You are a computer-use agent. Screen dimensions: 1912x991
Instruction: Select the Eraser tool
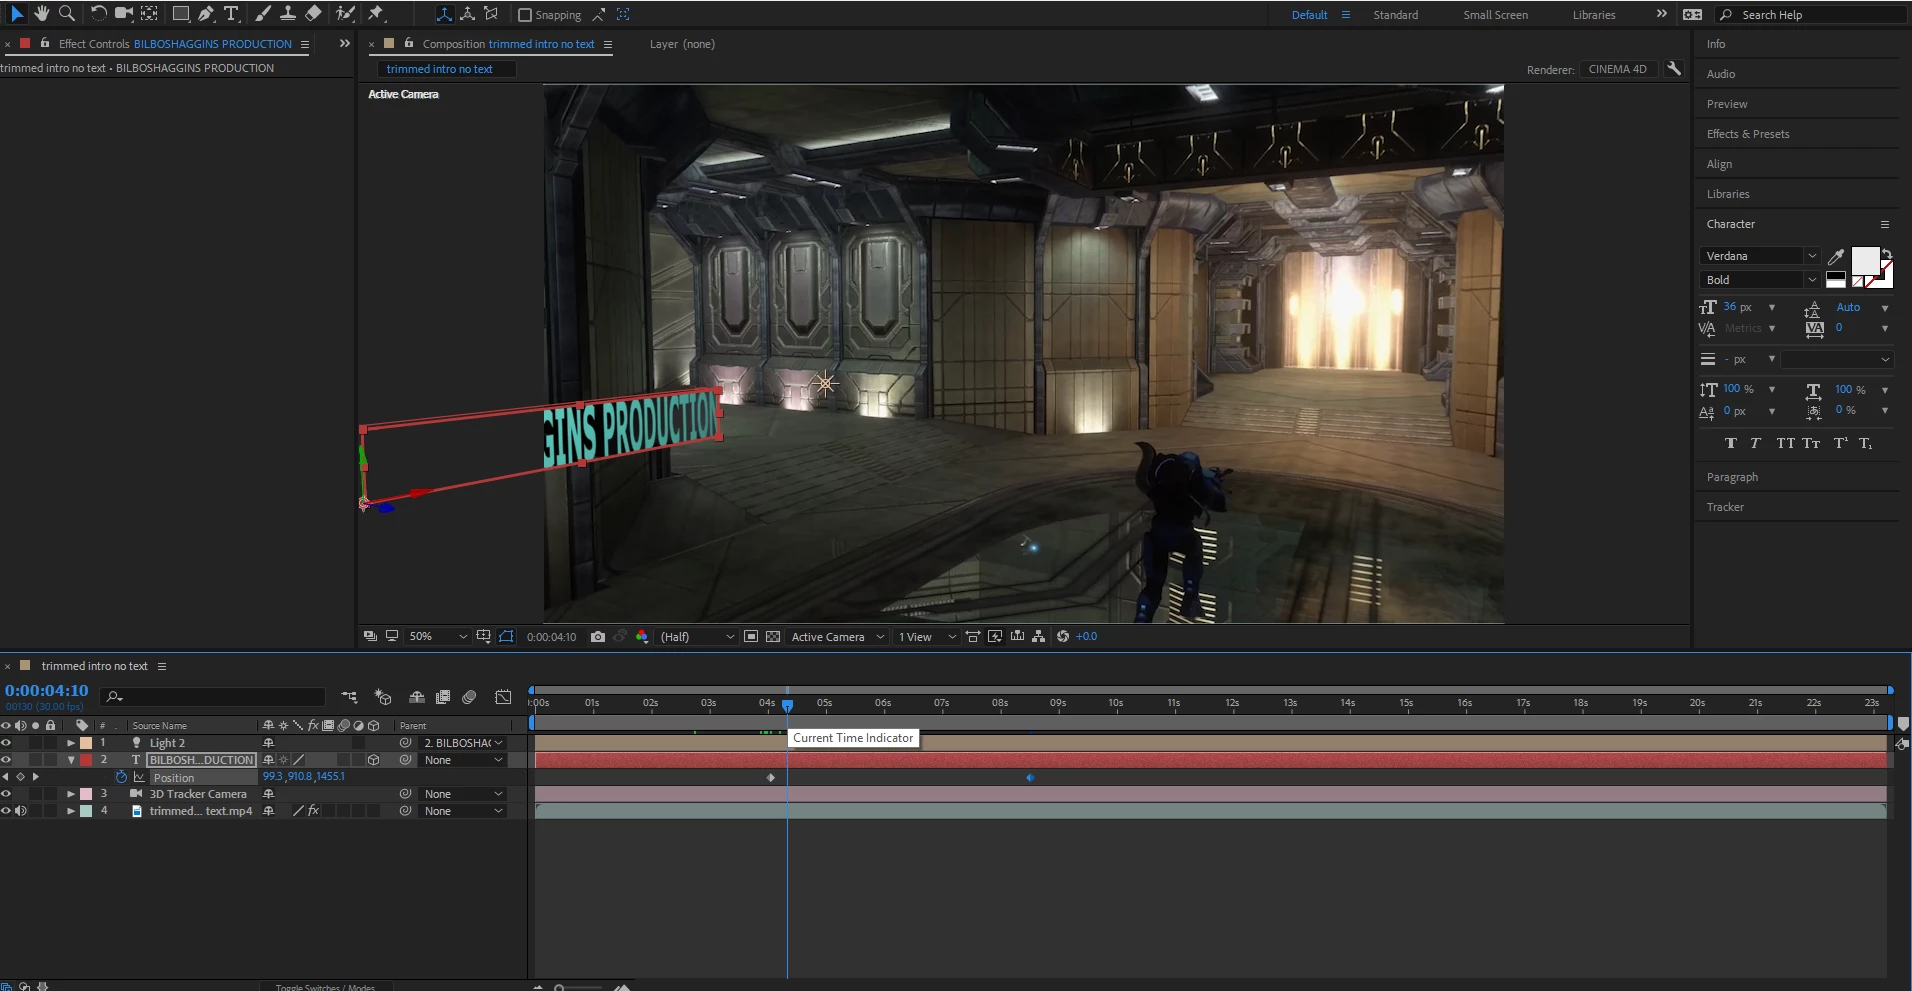(313, 14)
